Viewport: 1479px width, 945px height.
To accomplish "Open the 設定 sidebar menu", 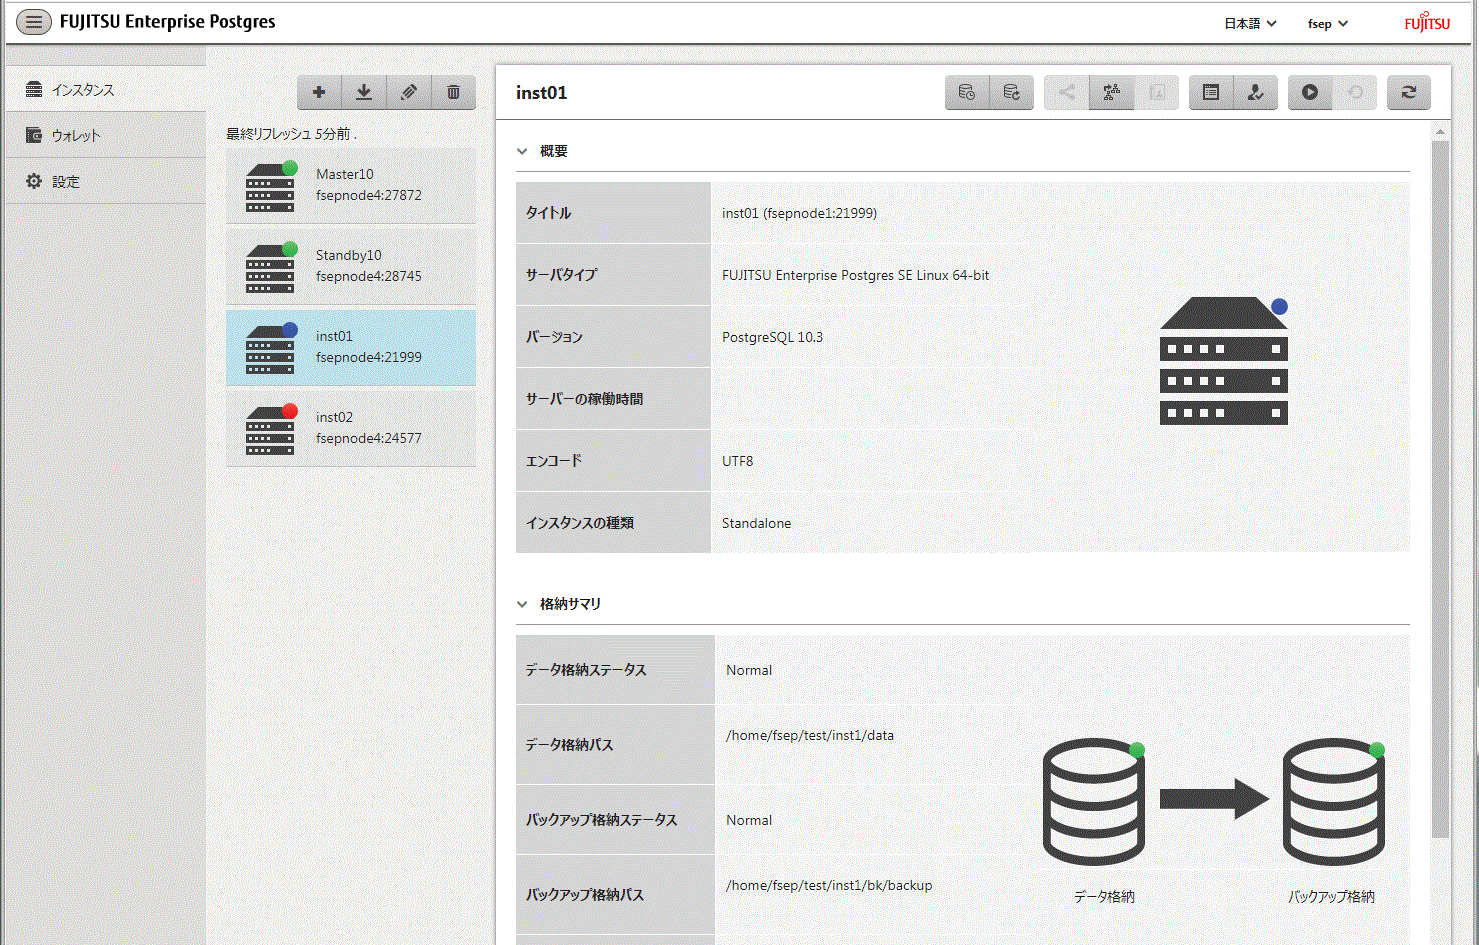I will [x=106, y=181].
